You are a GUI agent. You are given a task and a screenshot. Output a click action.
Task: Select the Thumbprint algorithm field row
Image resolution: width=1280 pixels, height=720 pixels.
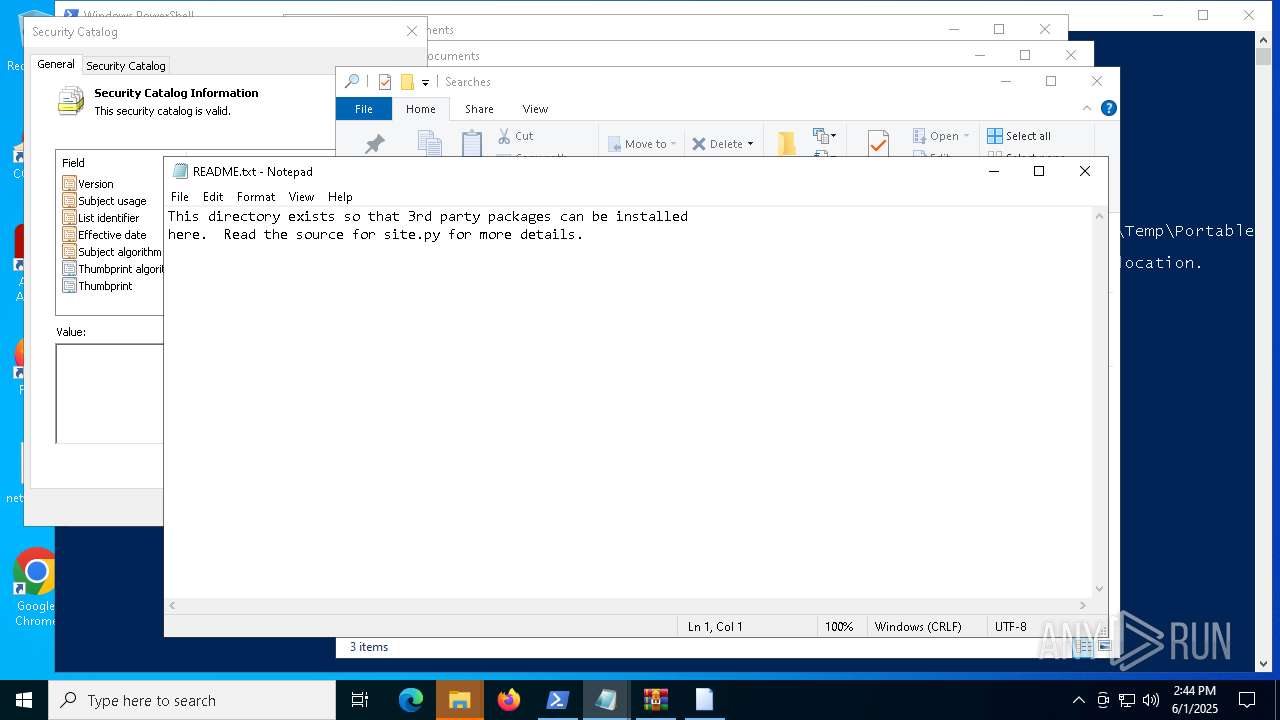112,269
